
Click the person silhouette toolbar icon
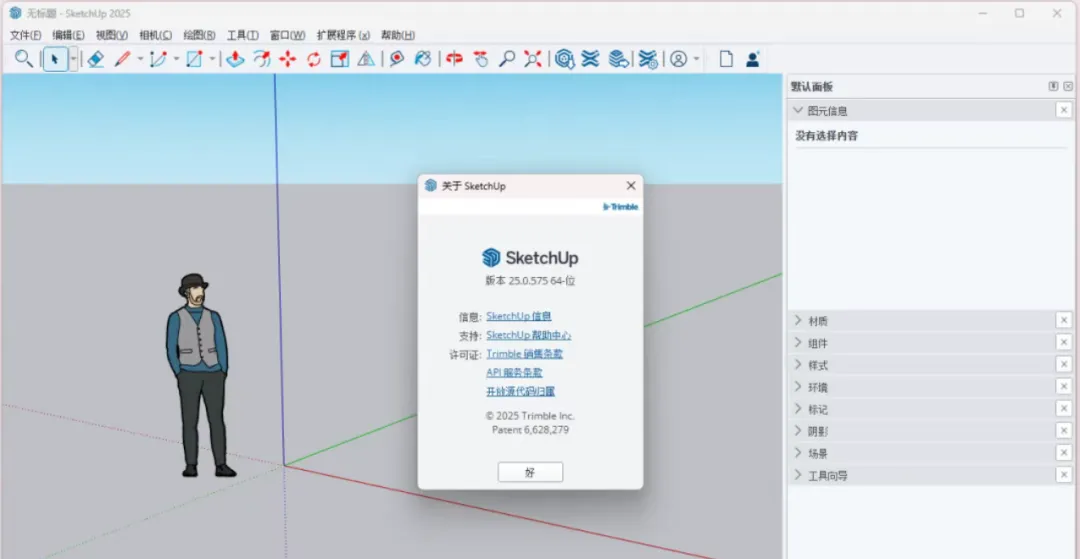[753, 59]
